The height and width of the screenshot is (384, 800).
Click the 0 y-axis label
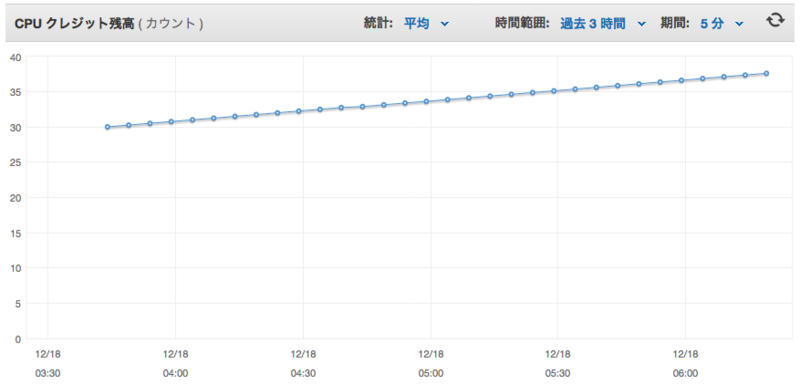[x=18, y=339]
